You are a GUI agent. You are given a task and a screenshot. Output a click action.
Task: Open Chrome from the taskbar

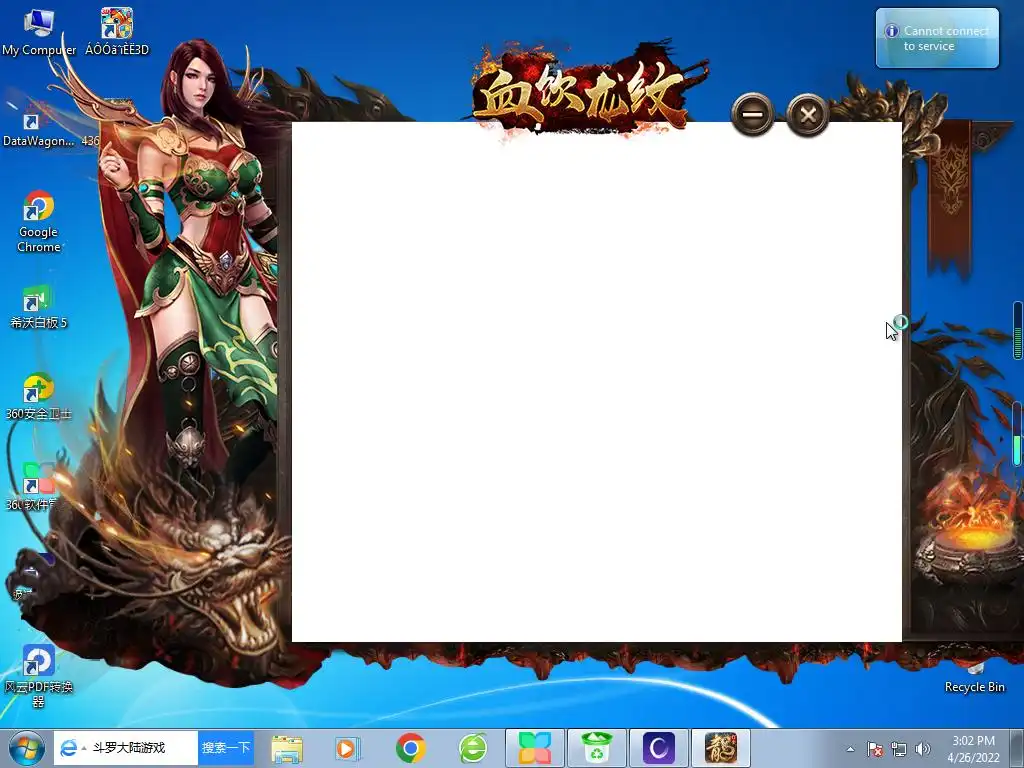tap(411, 748)
